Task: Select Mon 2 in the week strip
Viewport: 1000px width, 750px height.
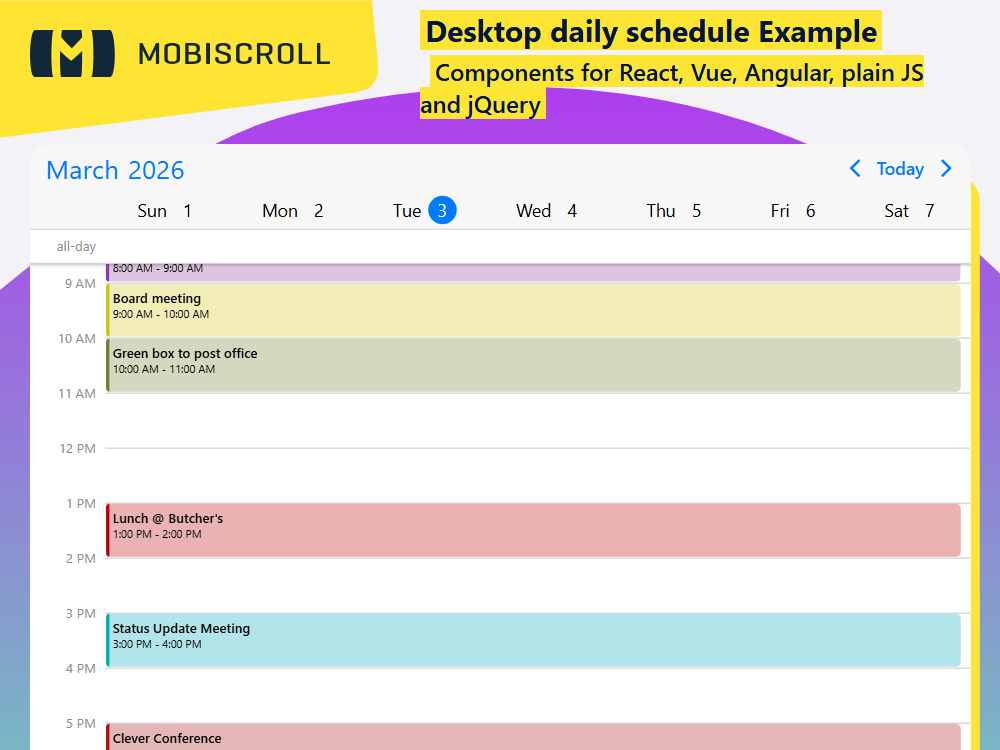Action: 292,211
